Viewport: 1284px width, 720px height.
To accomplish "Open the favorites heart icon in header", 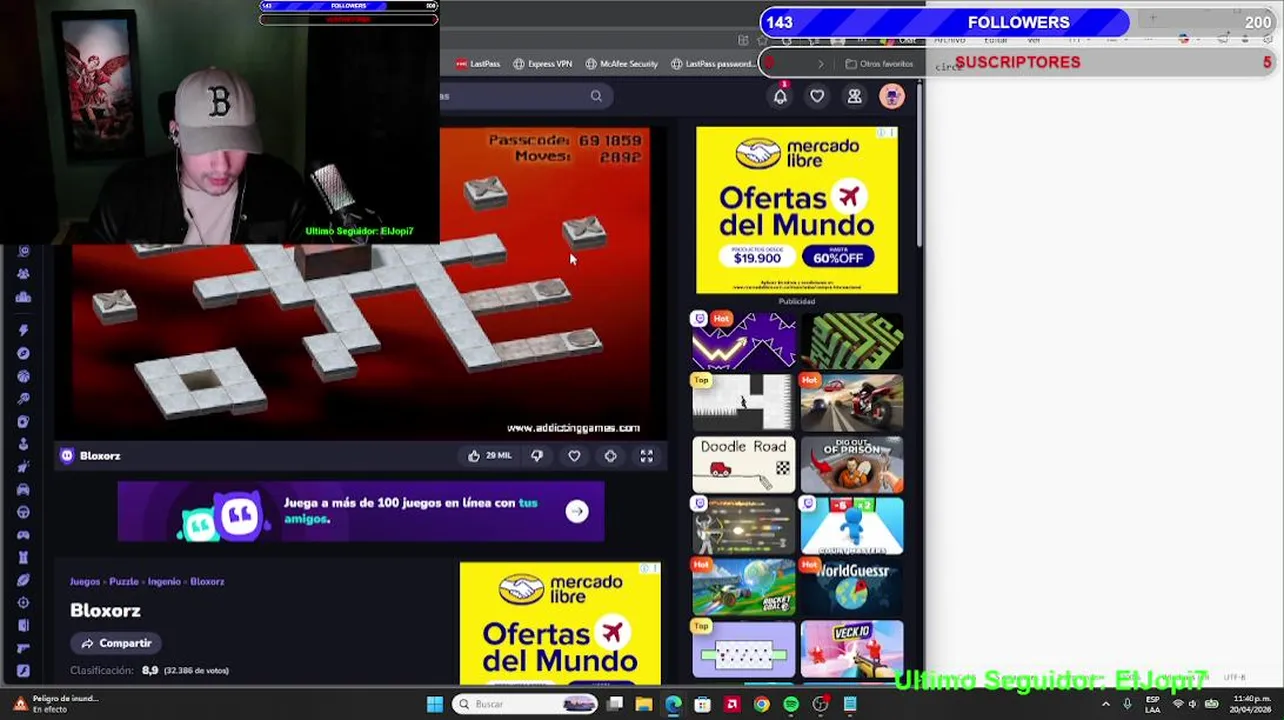I will pos(817,96).
